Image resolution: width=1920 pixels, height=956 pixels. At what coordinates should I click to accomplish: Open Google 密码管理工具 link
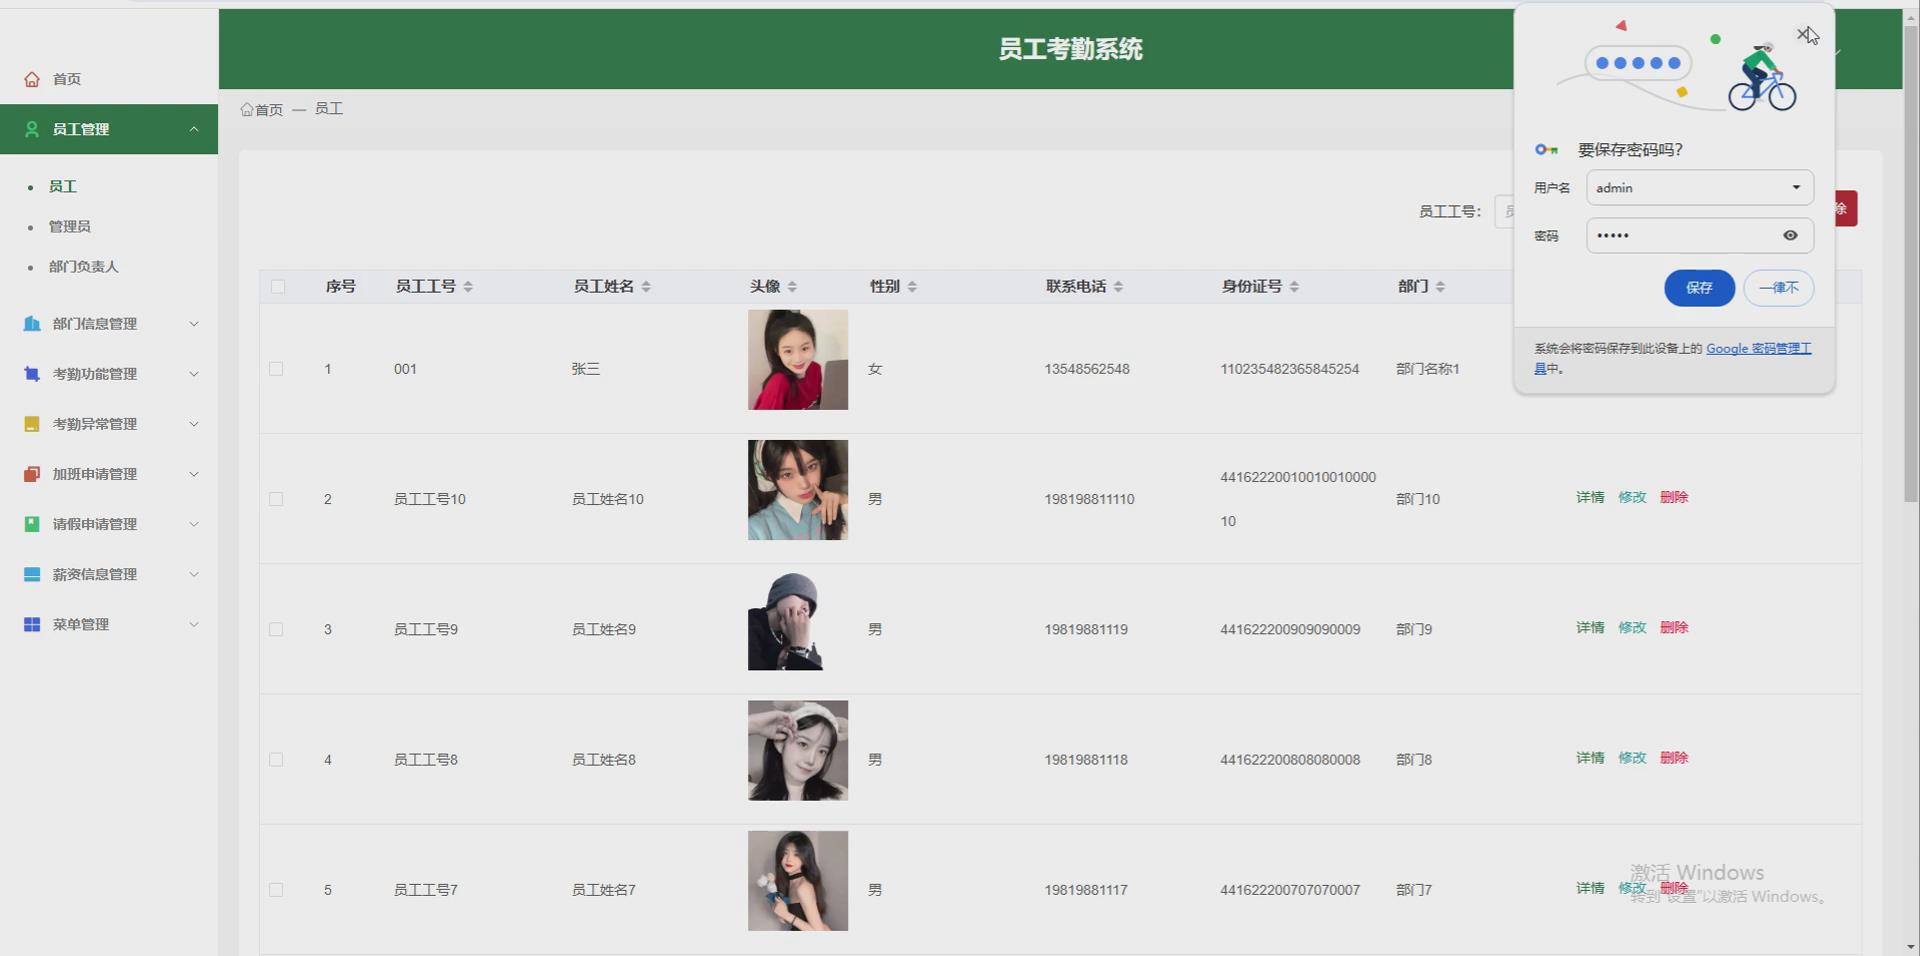[x=1759, y=349]
